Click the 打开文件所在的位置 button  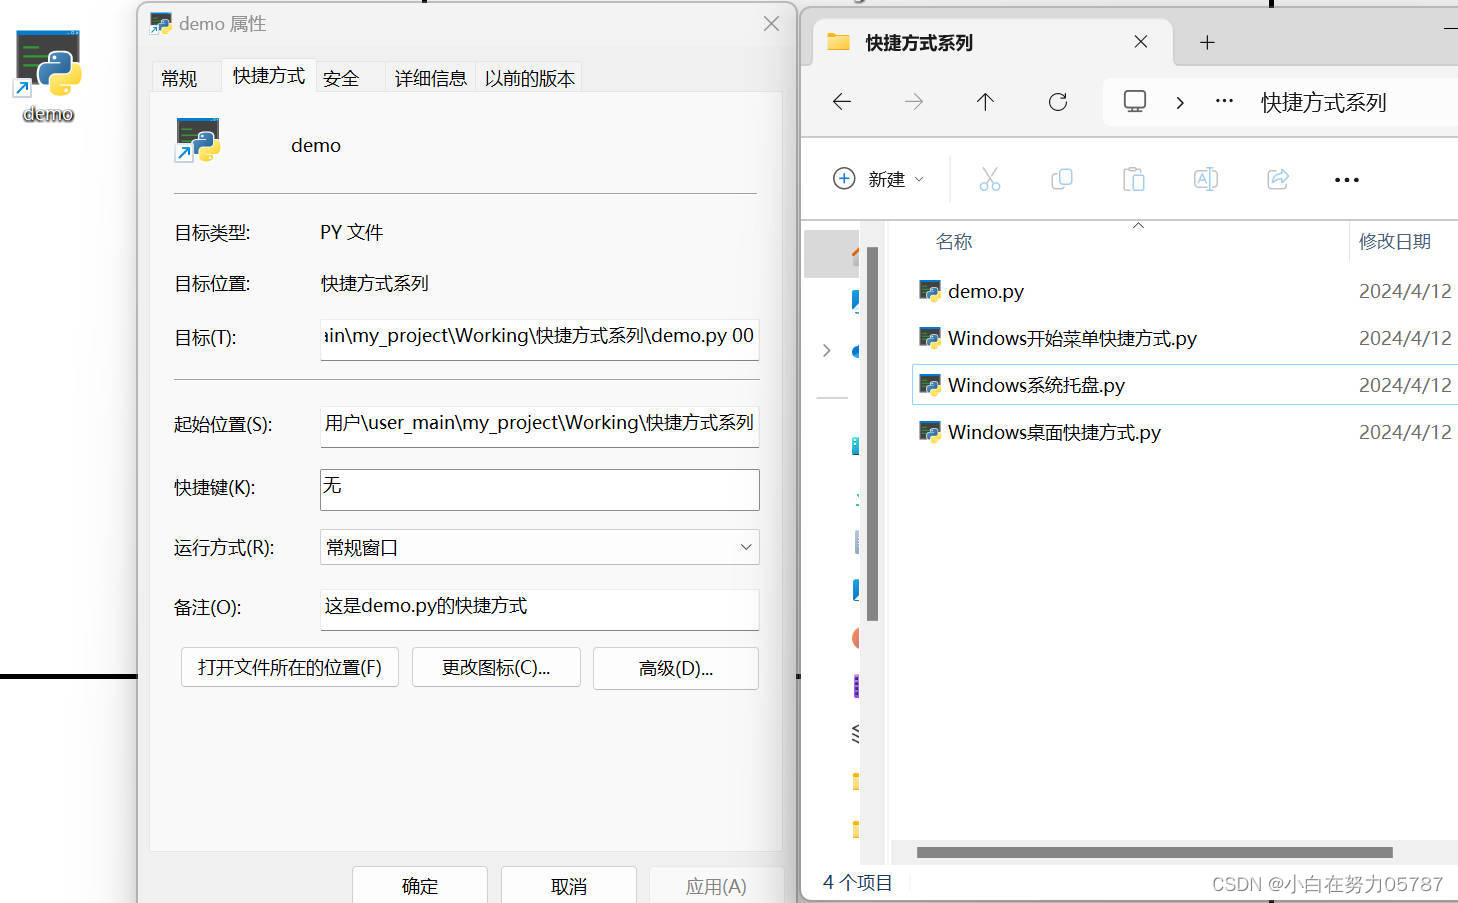coord(289,667)
